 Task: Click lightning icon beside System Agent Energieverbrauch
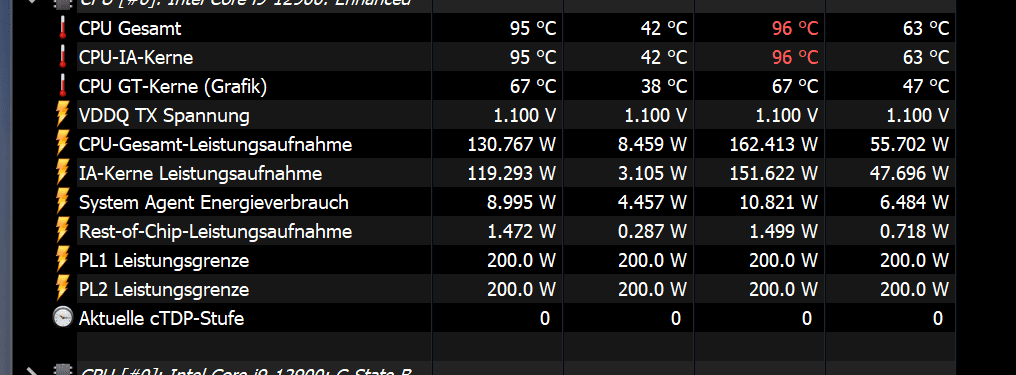point(63,202)
